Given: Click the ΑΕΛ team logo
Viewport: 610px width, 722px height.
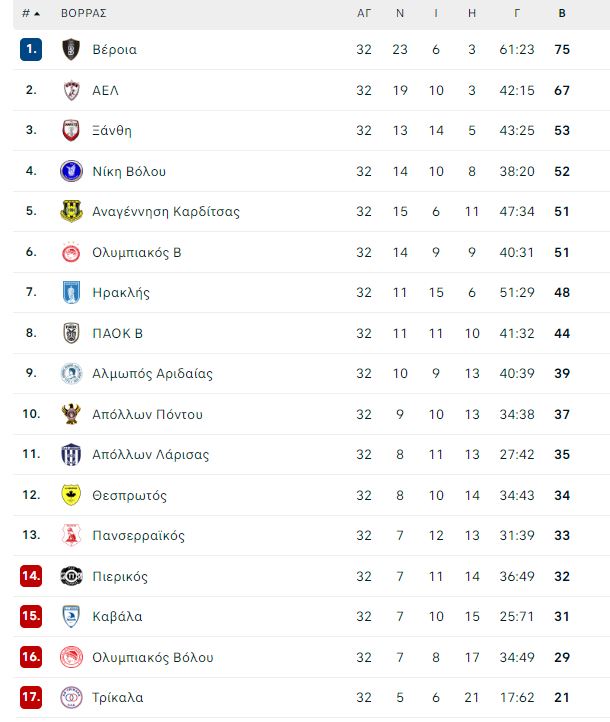Looking at the screenshot, I should (71, 90).
